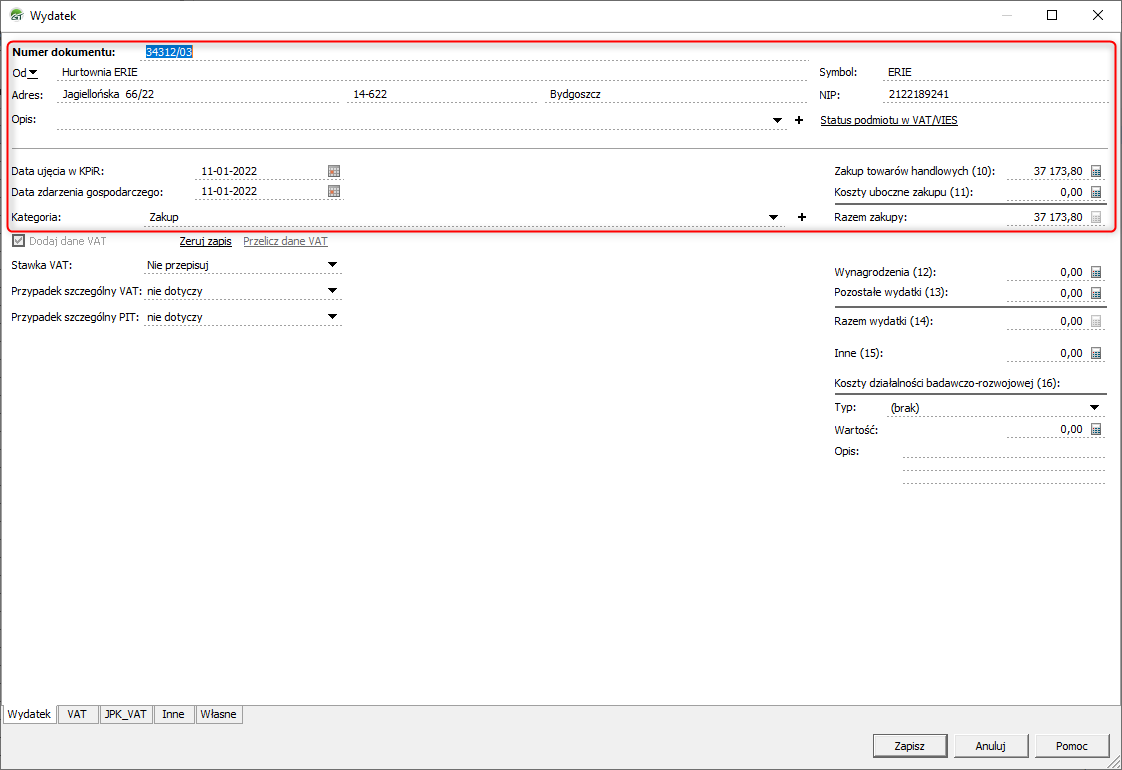Click the Anuluj button
The height and width of the screenshot is (770, 1122).
(990, 746)
